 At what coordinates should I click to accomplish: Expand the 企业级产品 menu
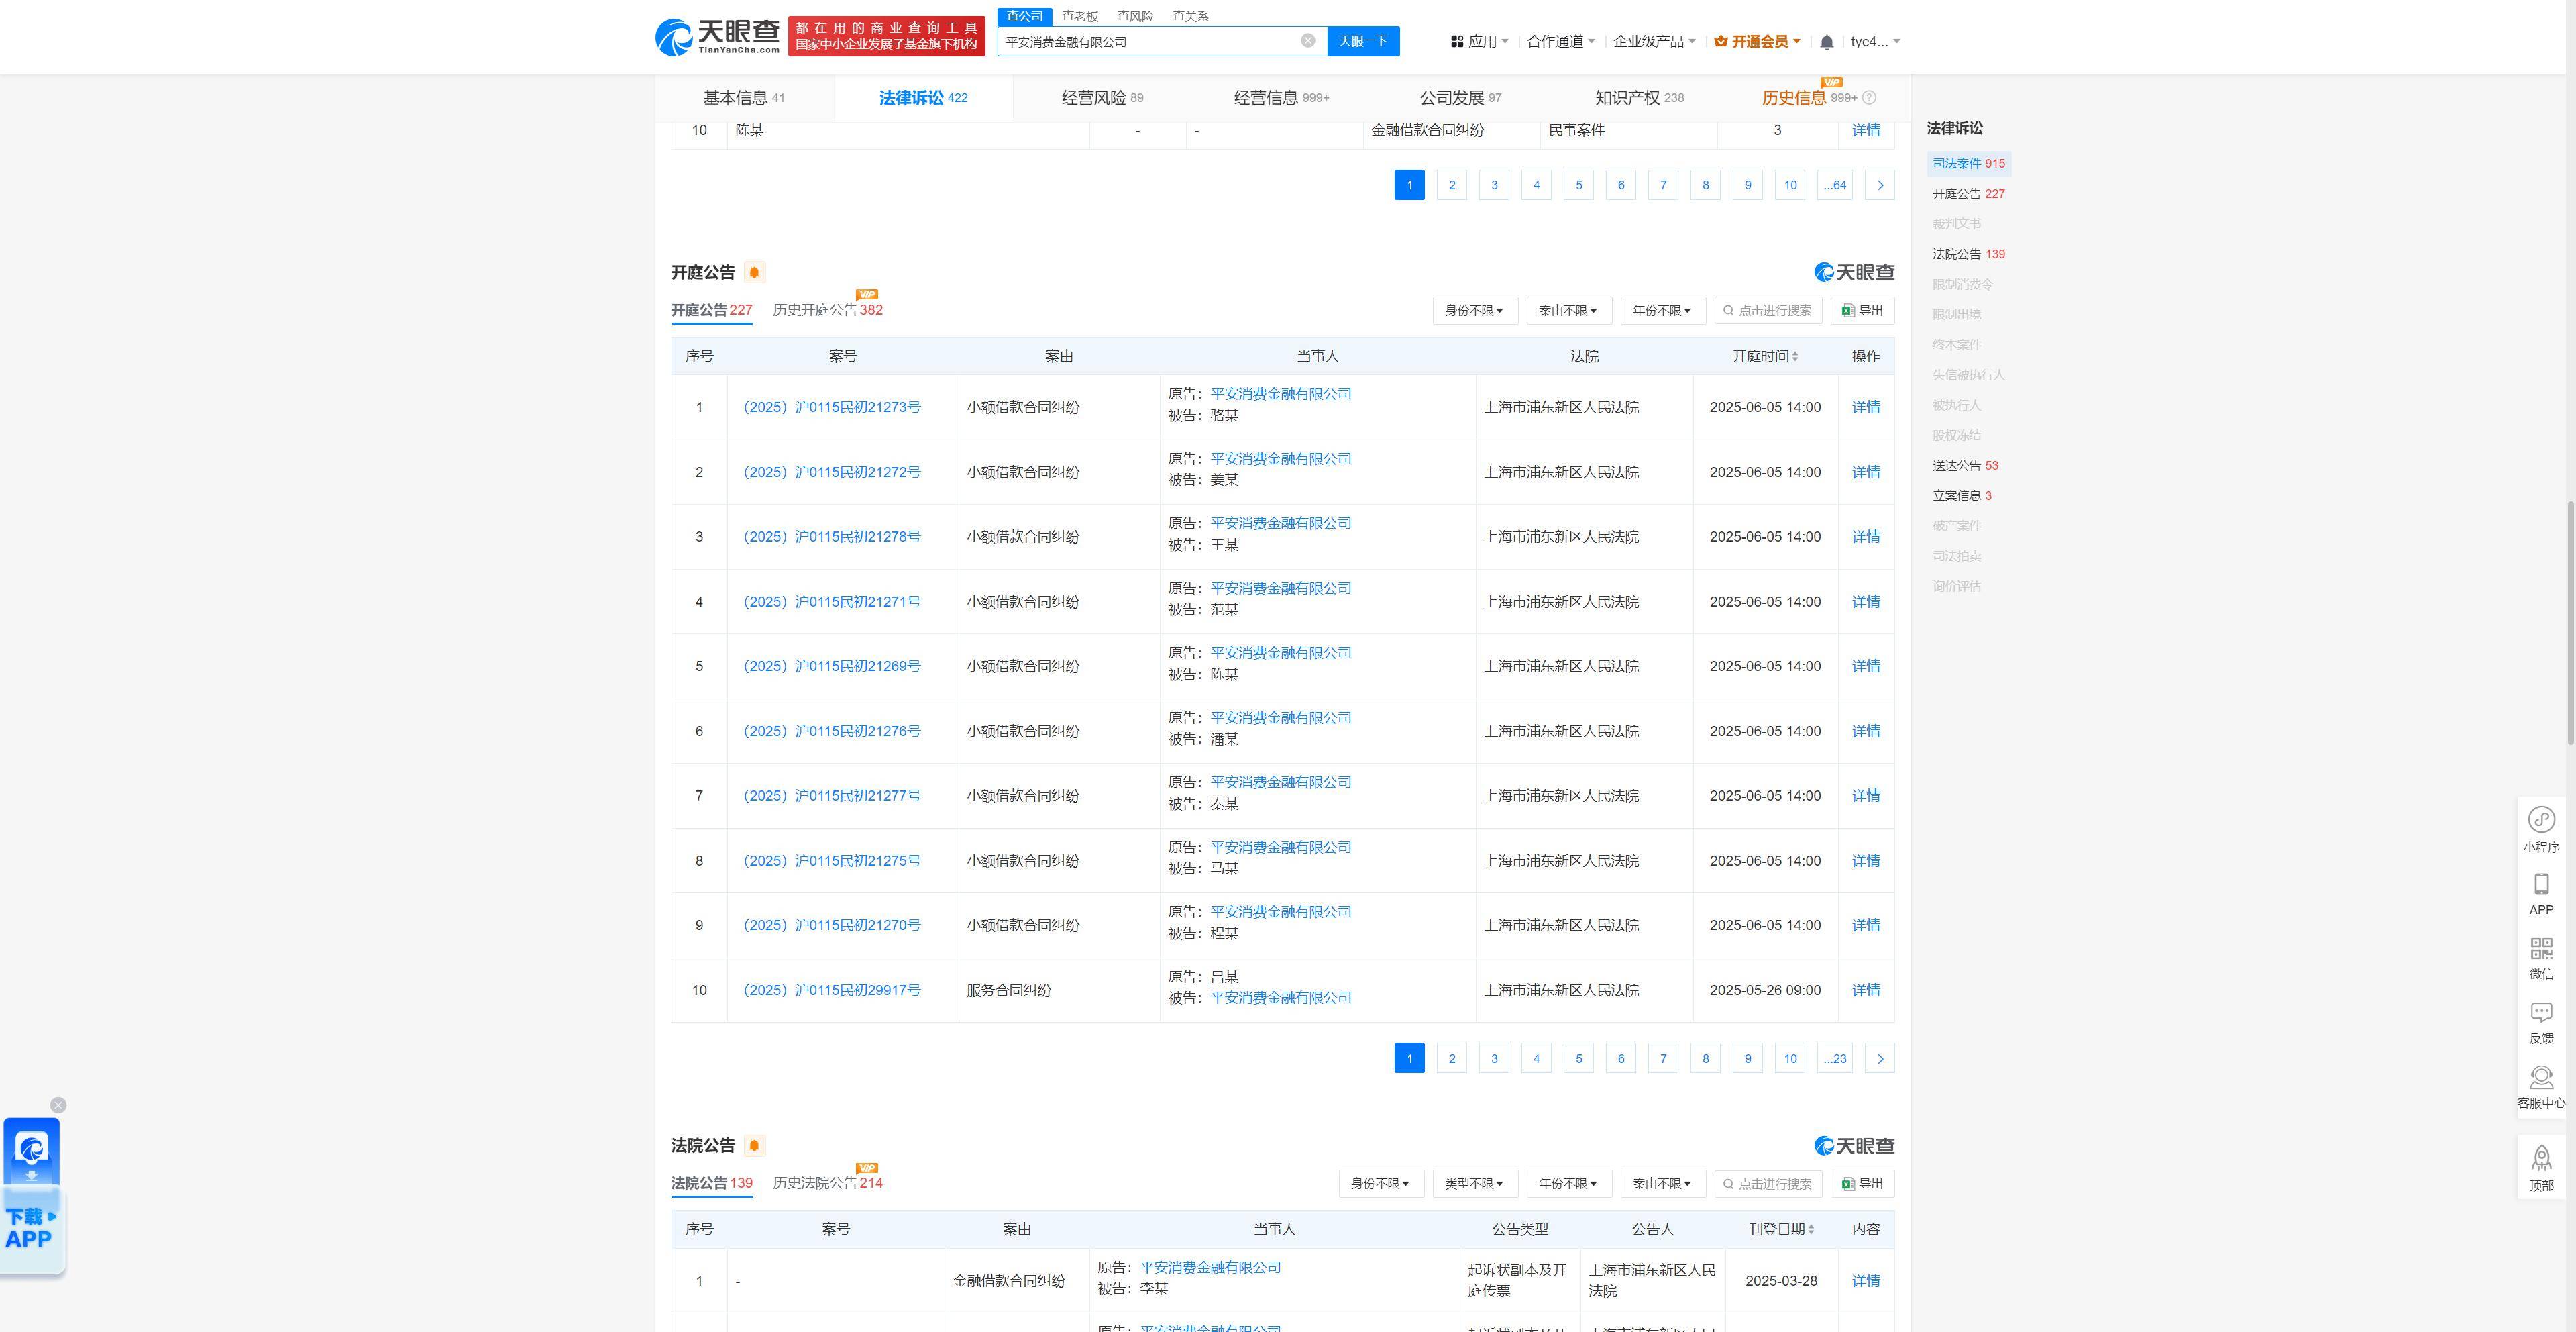coord(1654,41)
